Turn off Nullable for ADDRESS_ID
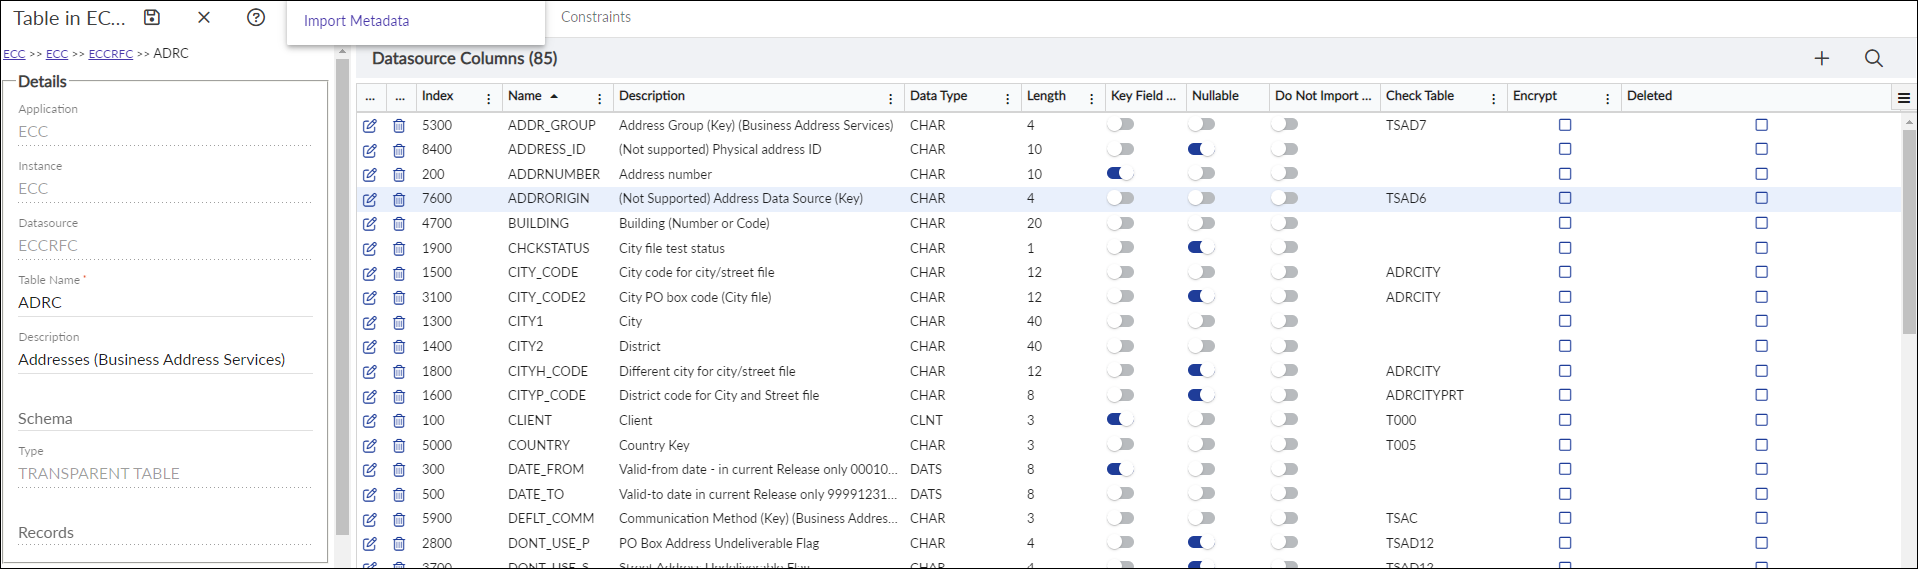The height and width of the screenshot is (569, 1918). (1201, 149)
